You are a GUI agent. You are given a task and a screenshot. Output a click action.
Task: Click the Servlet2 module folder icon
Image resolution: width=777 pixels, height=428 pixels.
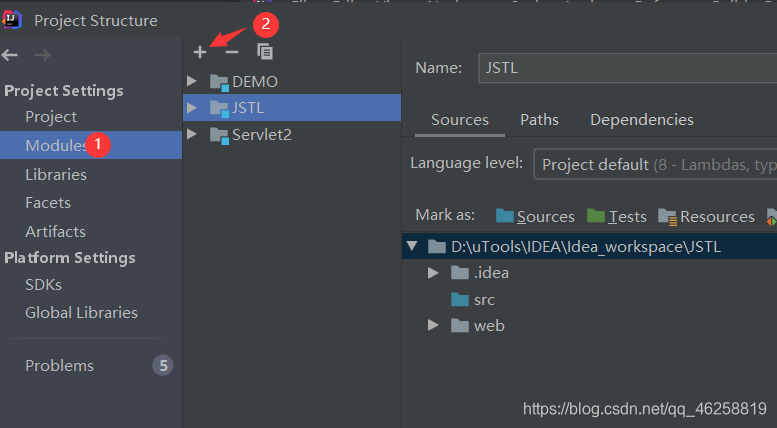coord(219,135)
